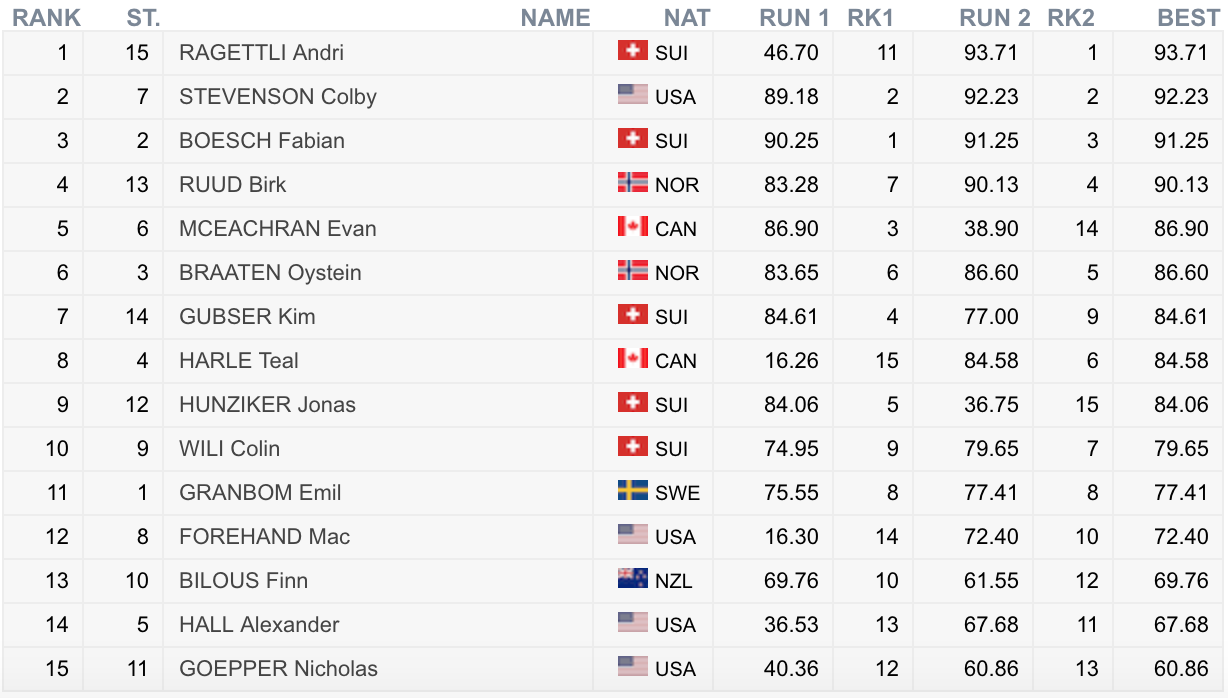Screen dimensions: 1228x698
Task: Sort by the RUN 1 column header
Action: pyautogui.click(x=794, y=17)
